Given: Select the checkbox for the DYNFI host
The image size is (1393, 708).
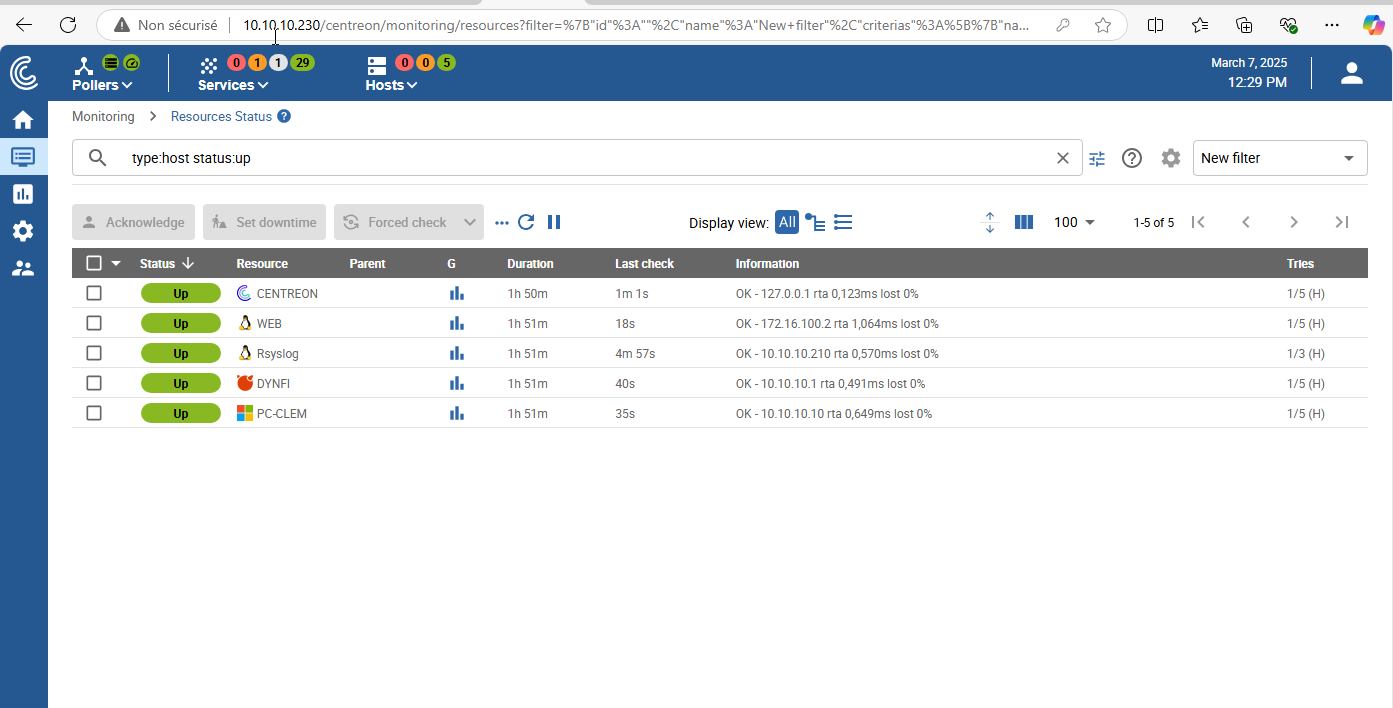Looking at the screenshot, I should (94, 383).
